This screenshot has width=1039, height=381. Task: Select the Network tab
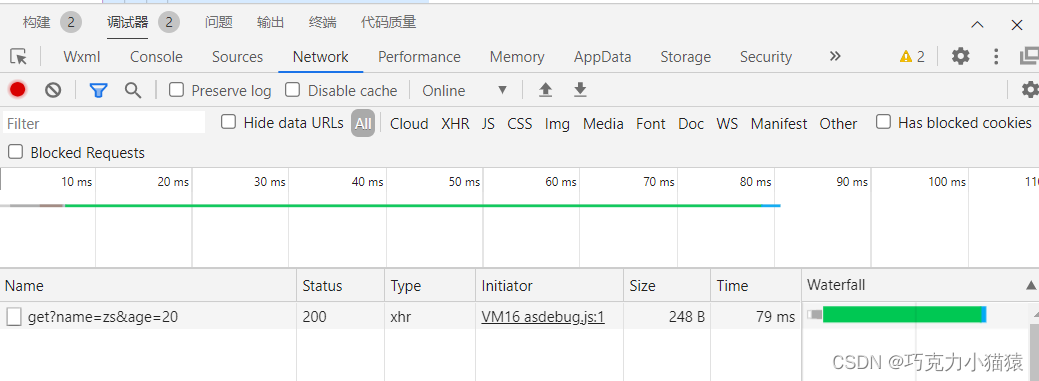point(321,57)
